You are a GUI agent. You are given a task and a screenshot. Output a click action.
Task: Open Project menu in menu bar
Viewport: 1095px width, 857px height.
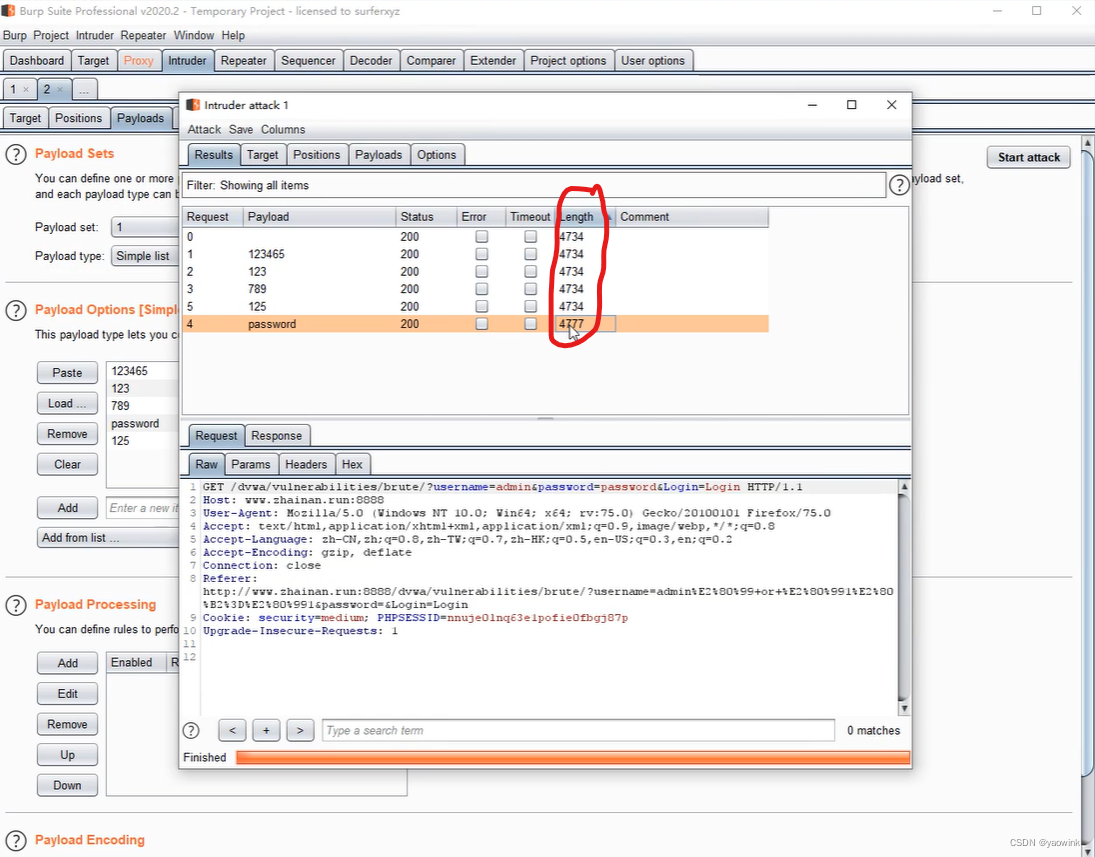tap(51, 36)
